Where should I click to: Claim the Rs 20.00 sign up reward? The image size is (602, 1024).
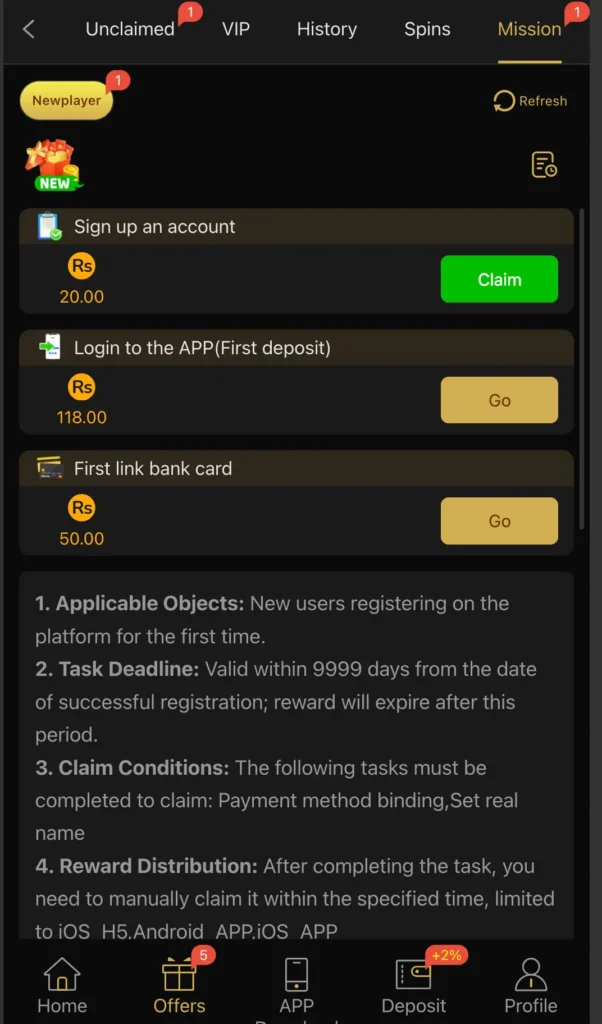(499, 279)
